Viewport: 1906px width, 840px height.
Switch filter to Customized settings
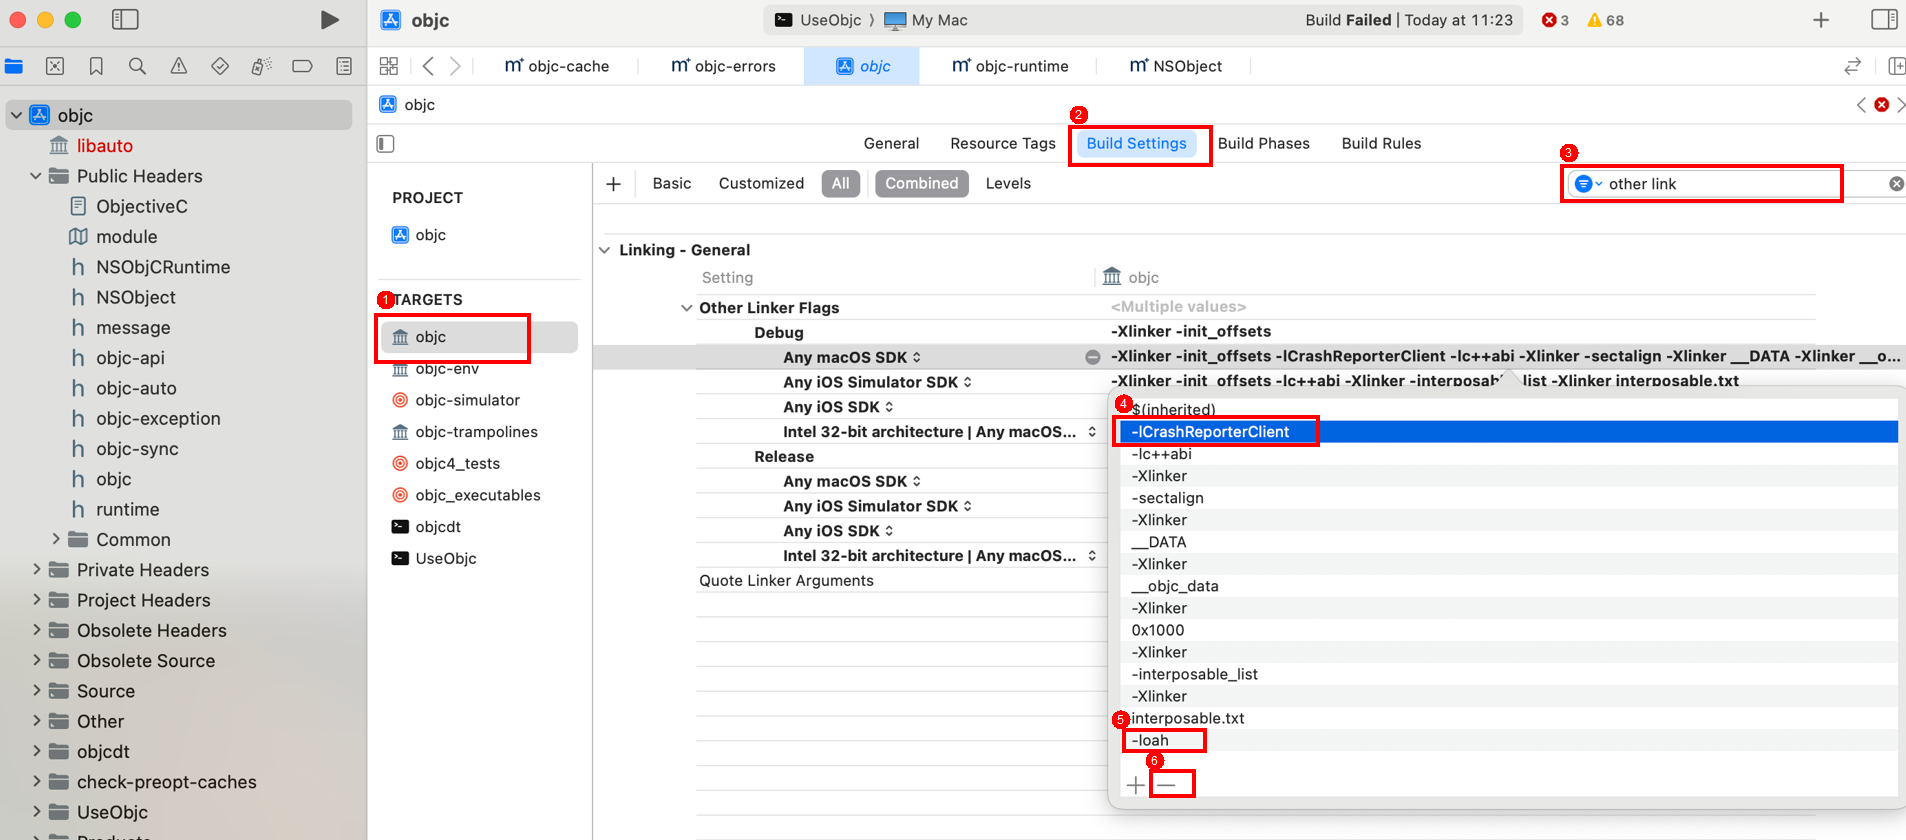(x=761, y=184)
